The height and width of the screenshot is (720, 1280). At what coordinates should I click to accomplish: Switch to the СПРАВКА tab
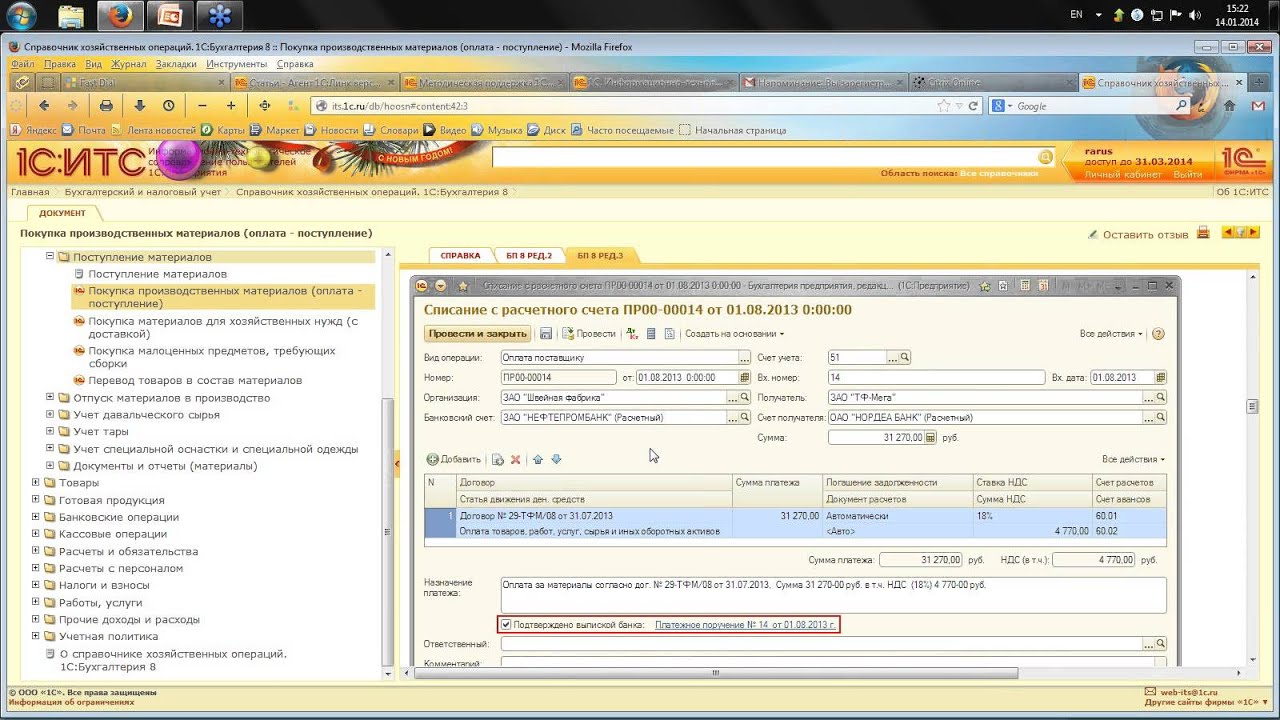click(461, 256)
